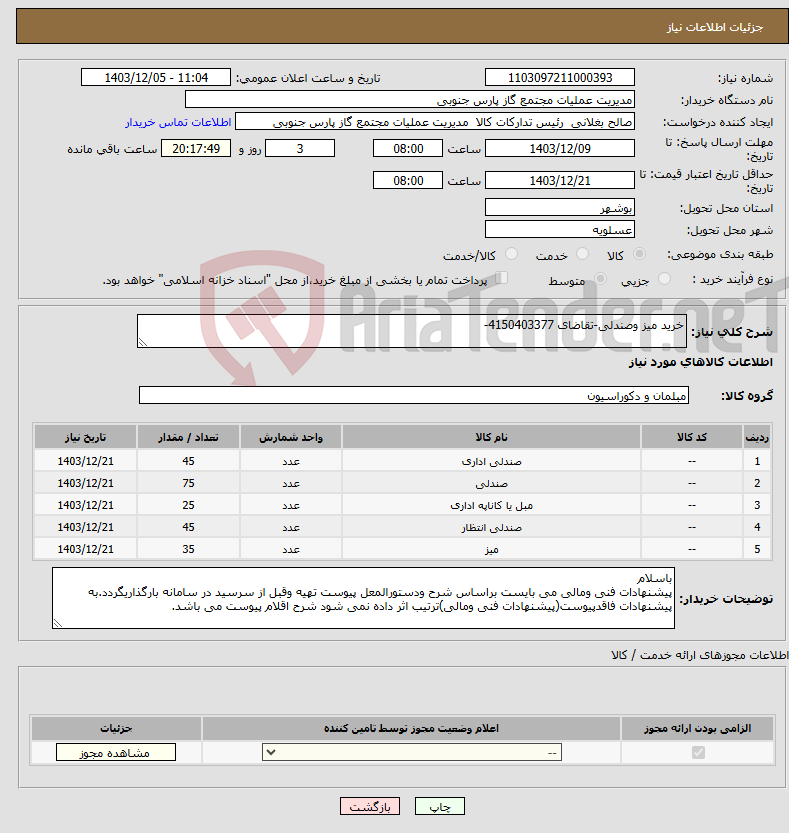
Task: Click the تاریخ نیاز column header
Action: click(x=86, y=437)
